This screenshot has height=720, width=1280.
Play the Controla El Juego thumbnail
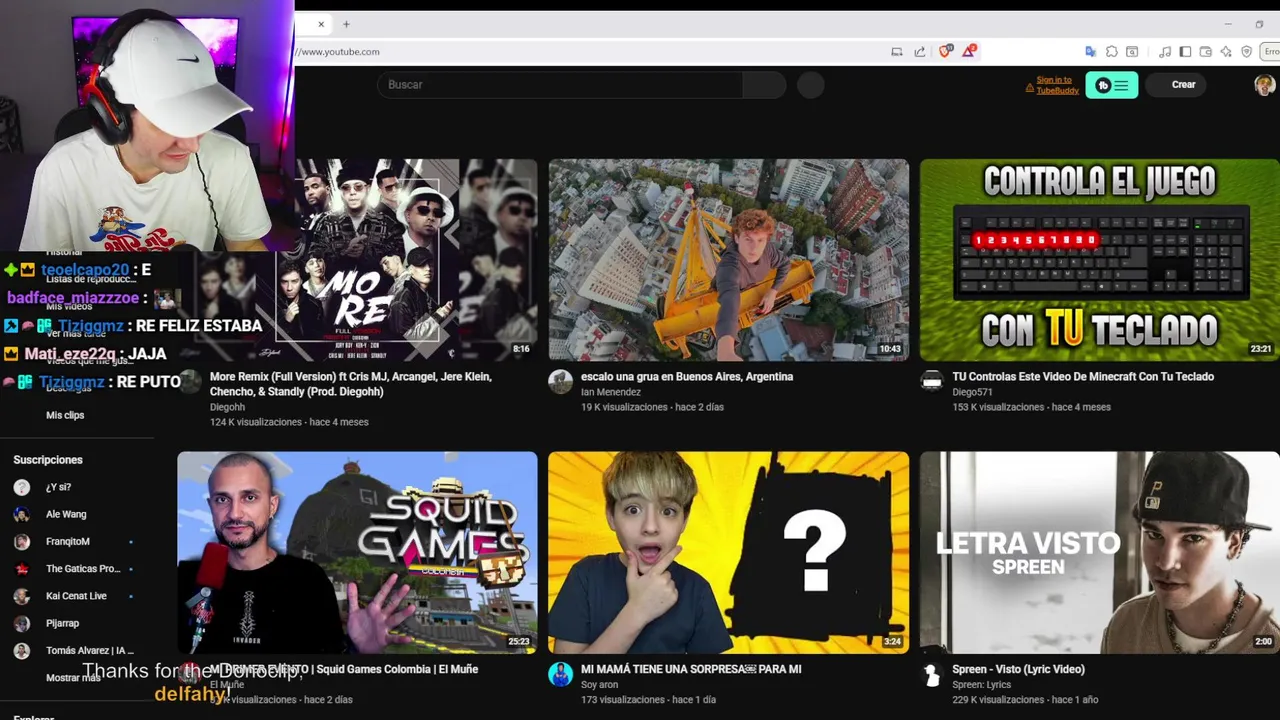click(x=1099, y=260)
